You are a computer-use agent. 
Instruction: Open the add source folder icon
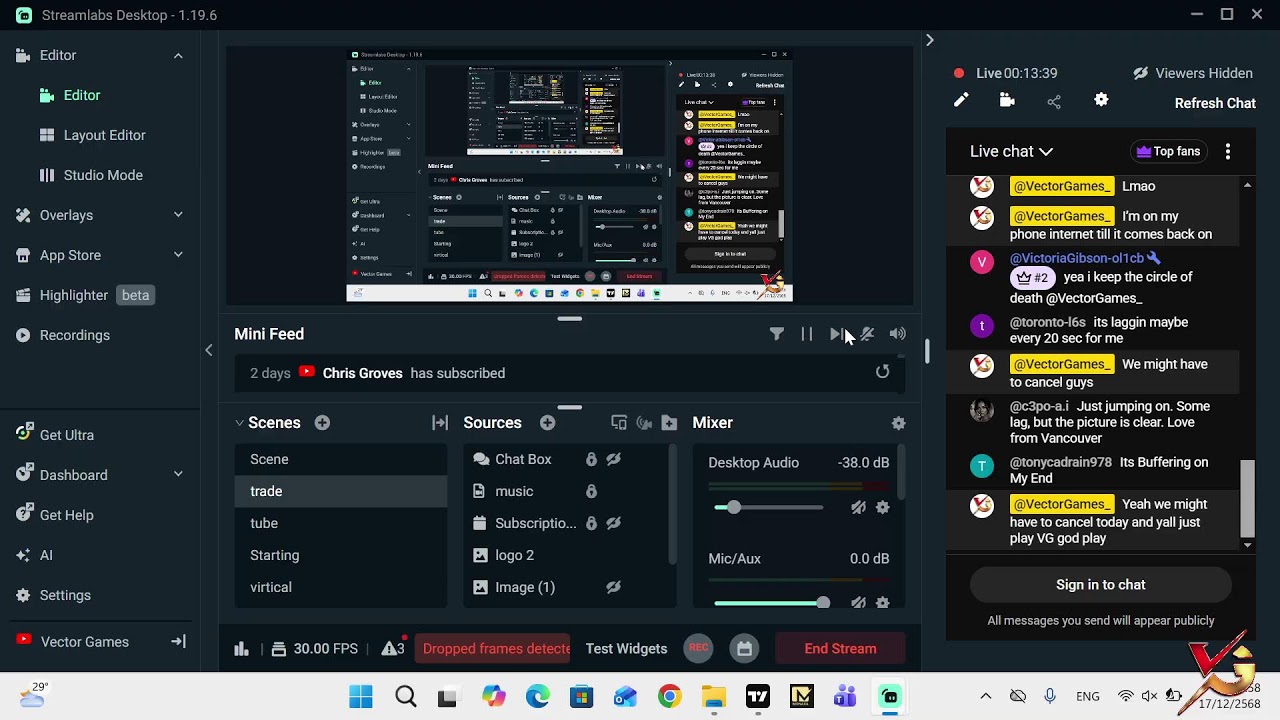tap(670, 423)
